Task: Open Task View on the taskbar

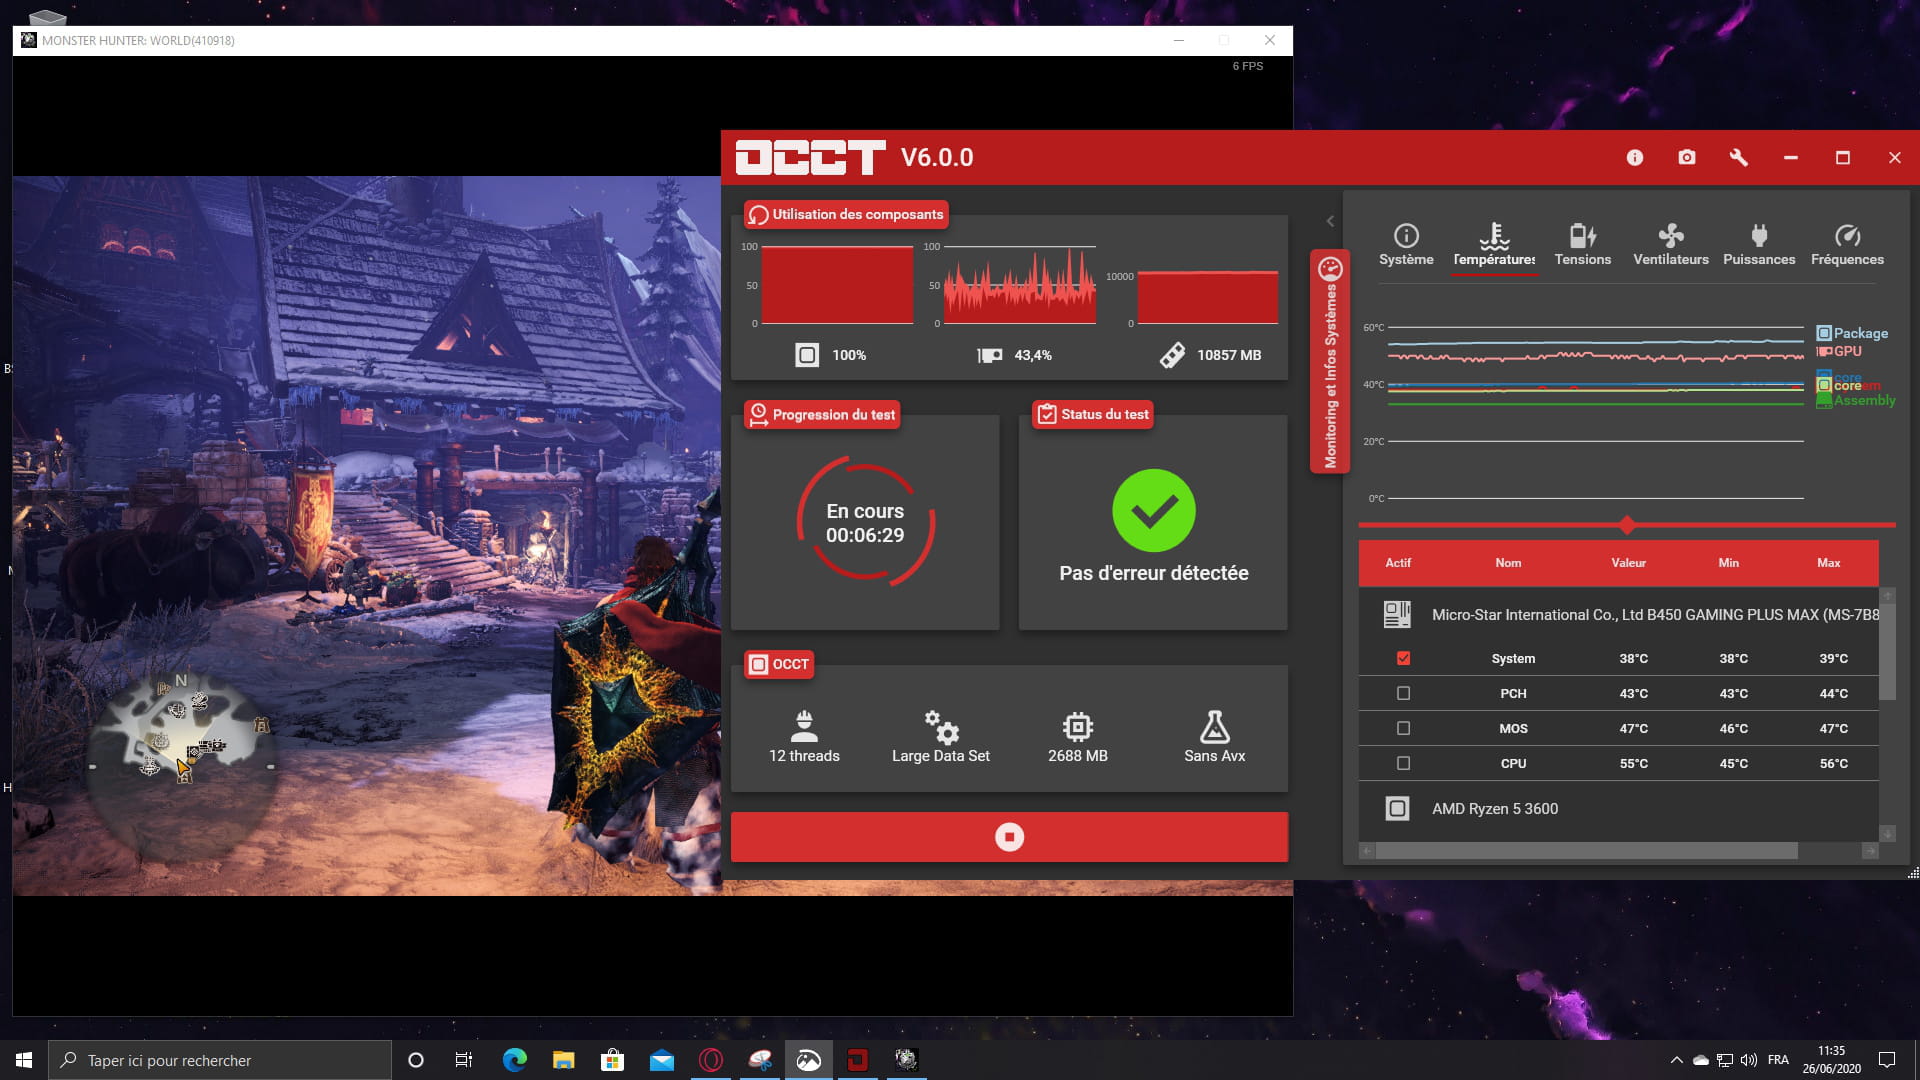Action: click(464, 1060)
